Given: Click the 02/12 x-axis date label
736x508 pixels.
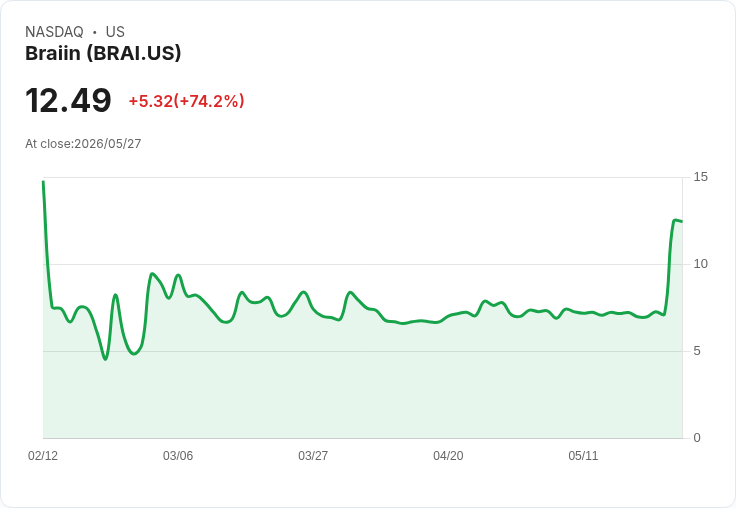Looking at the screenshot, I should (x=43, y=455).
